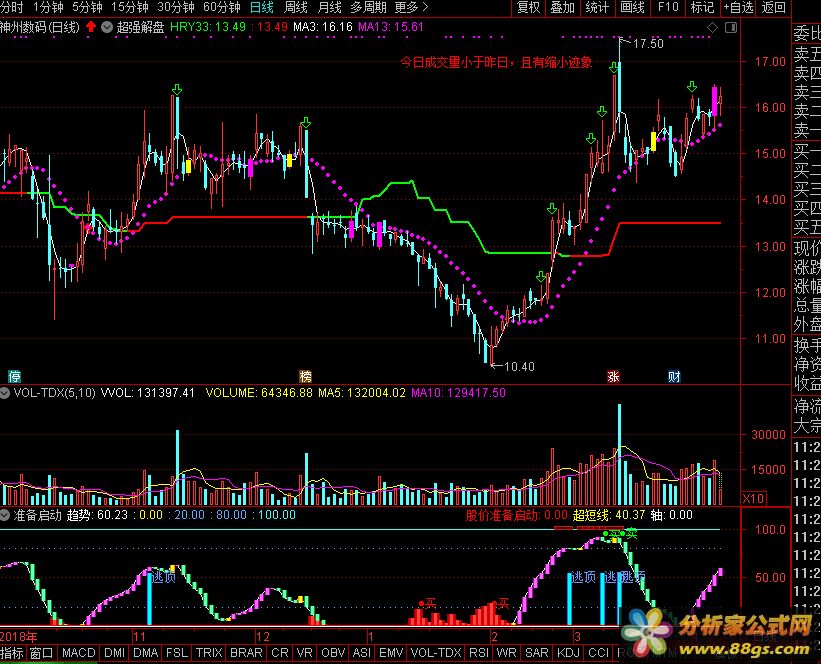Select the CR indicator tab
The image size is (821, 664).
(x=280, y=653)
